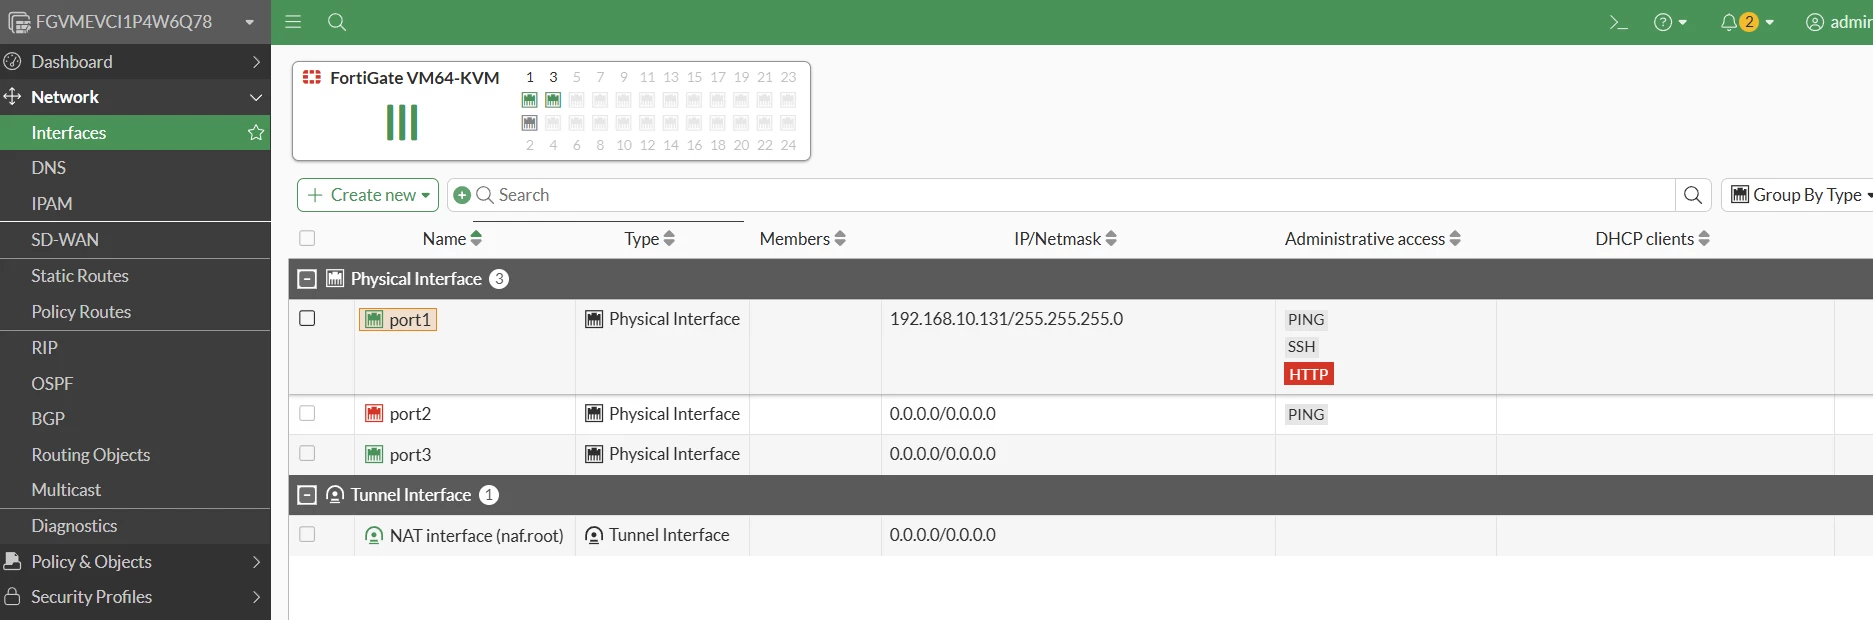Favorite the Interfaces page star icon
Image resolution: width=1873 pixels, height=620 pixels.
tap(256, 133)
